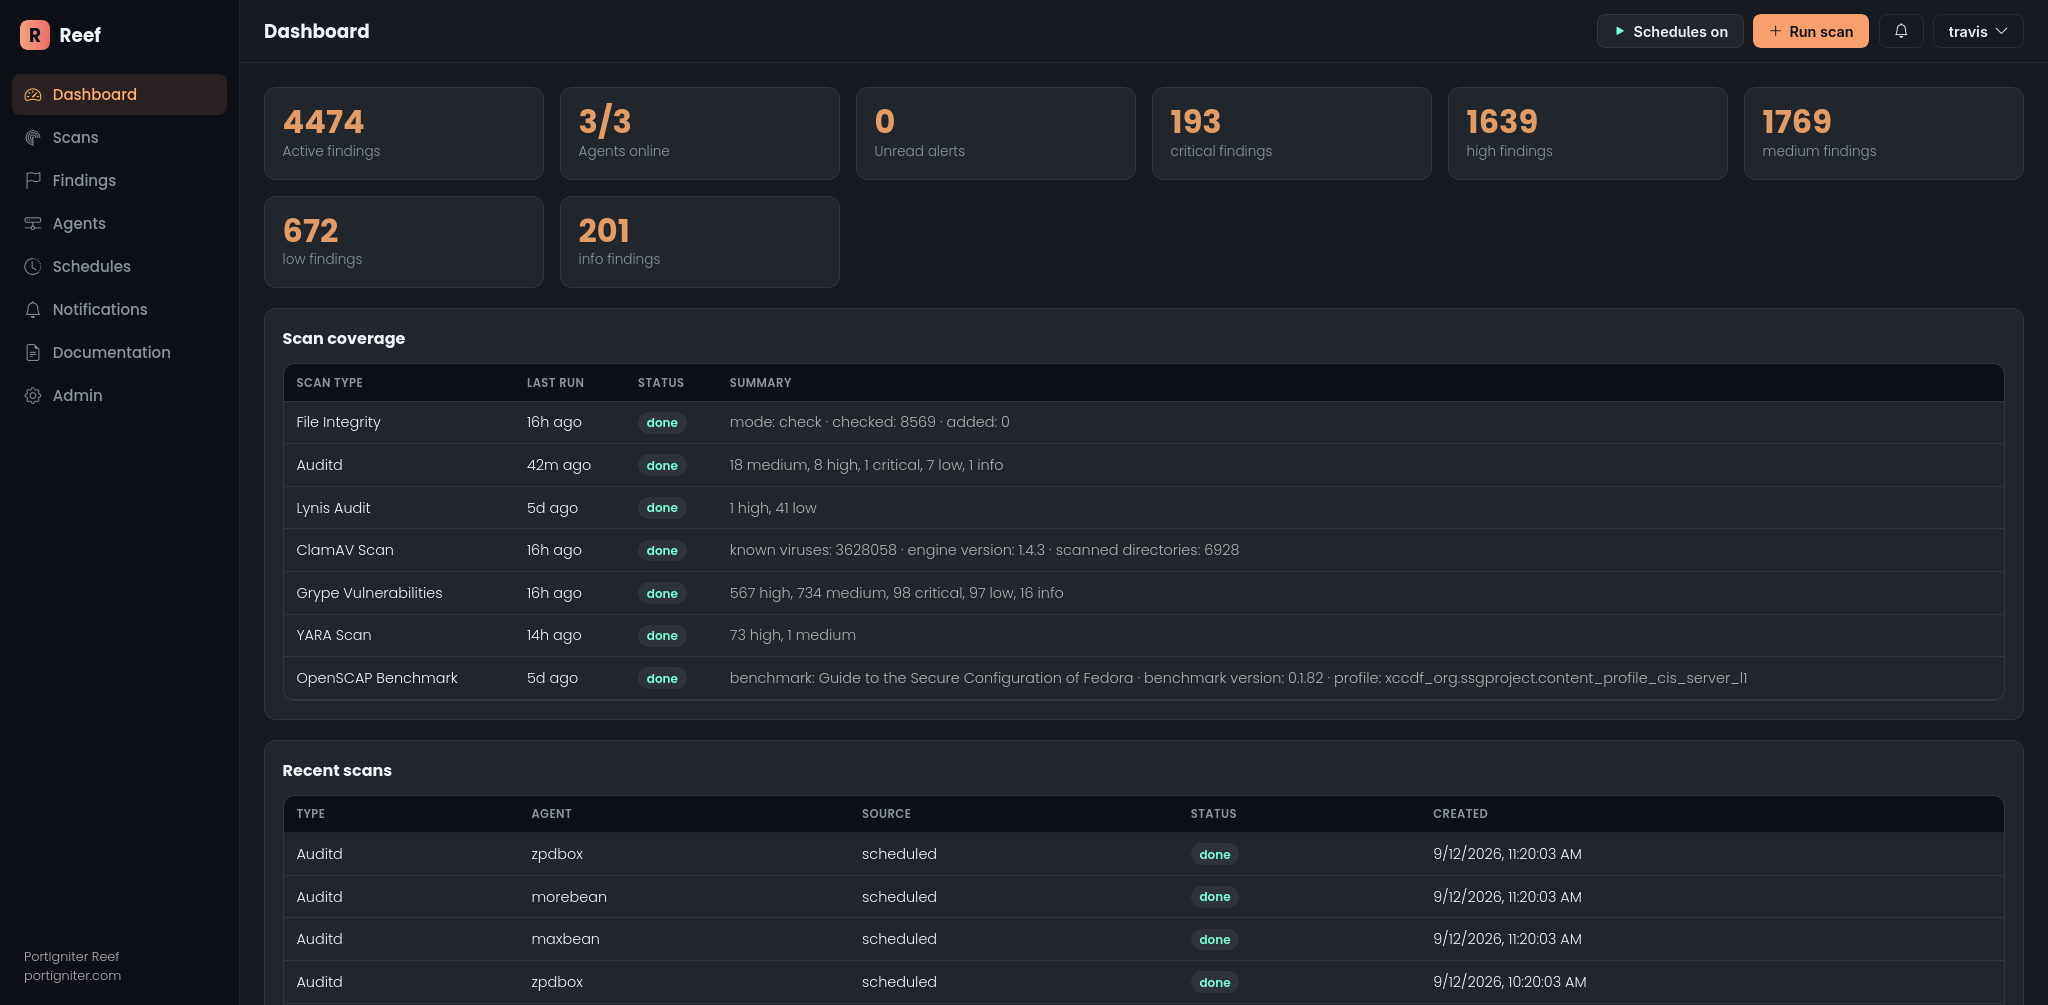Click 'scheduled' source in maxbean row
2048x1005 pixels.
(x=899, y=939)
